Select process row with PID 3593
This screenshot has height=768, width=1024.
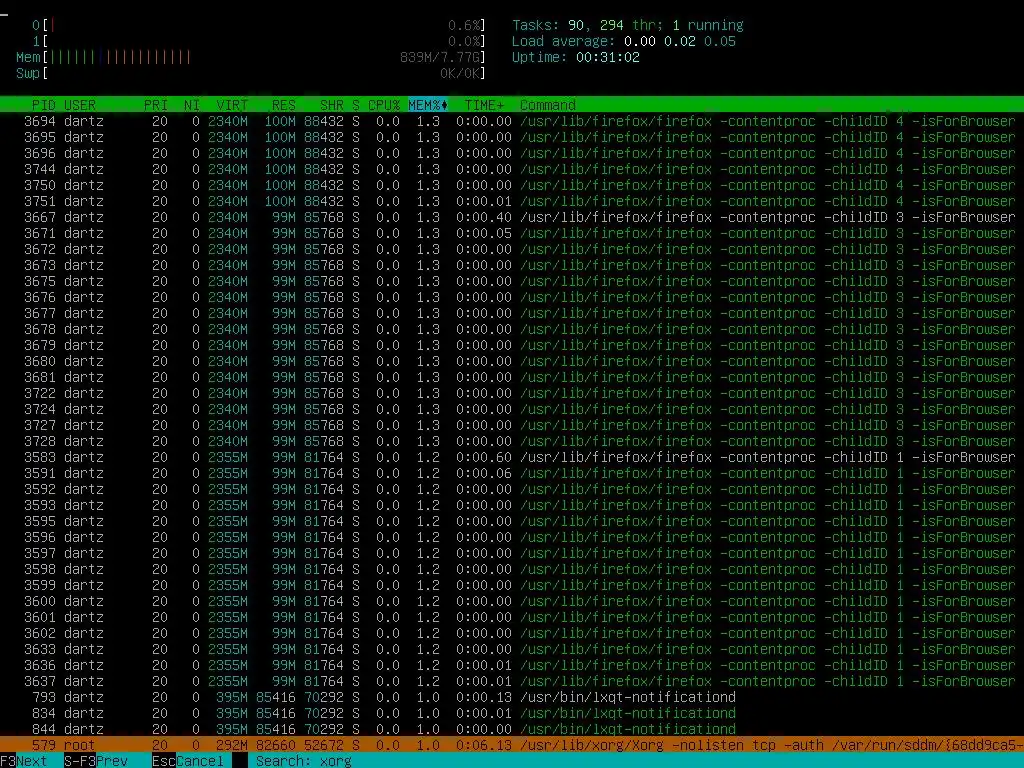[512, 505]
